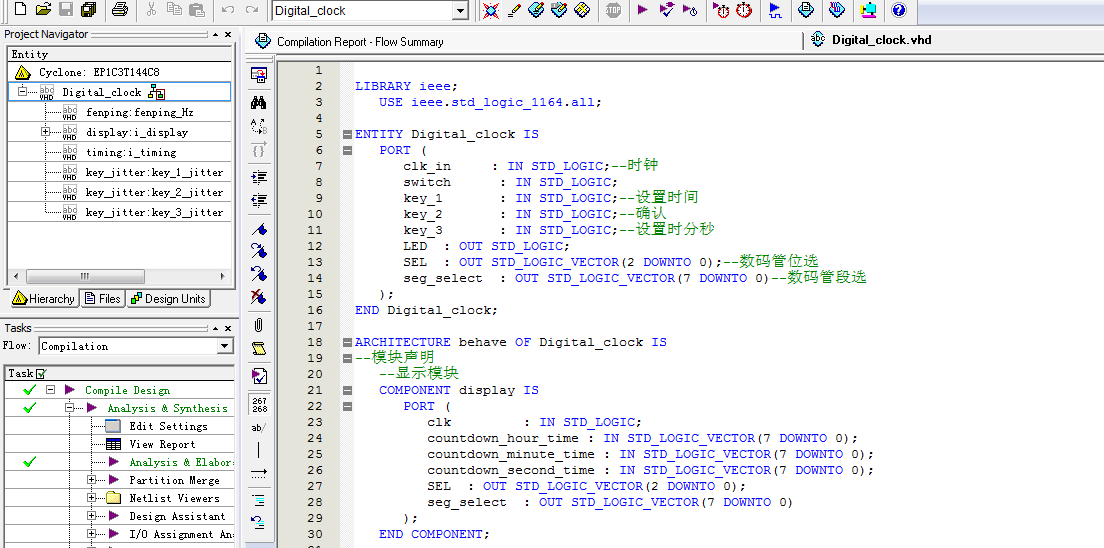
Task: Click View Report in the Tasks list
Action: coord(161,444)
